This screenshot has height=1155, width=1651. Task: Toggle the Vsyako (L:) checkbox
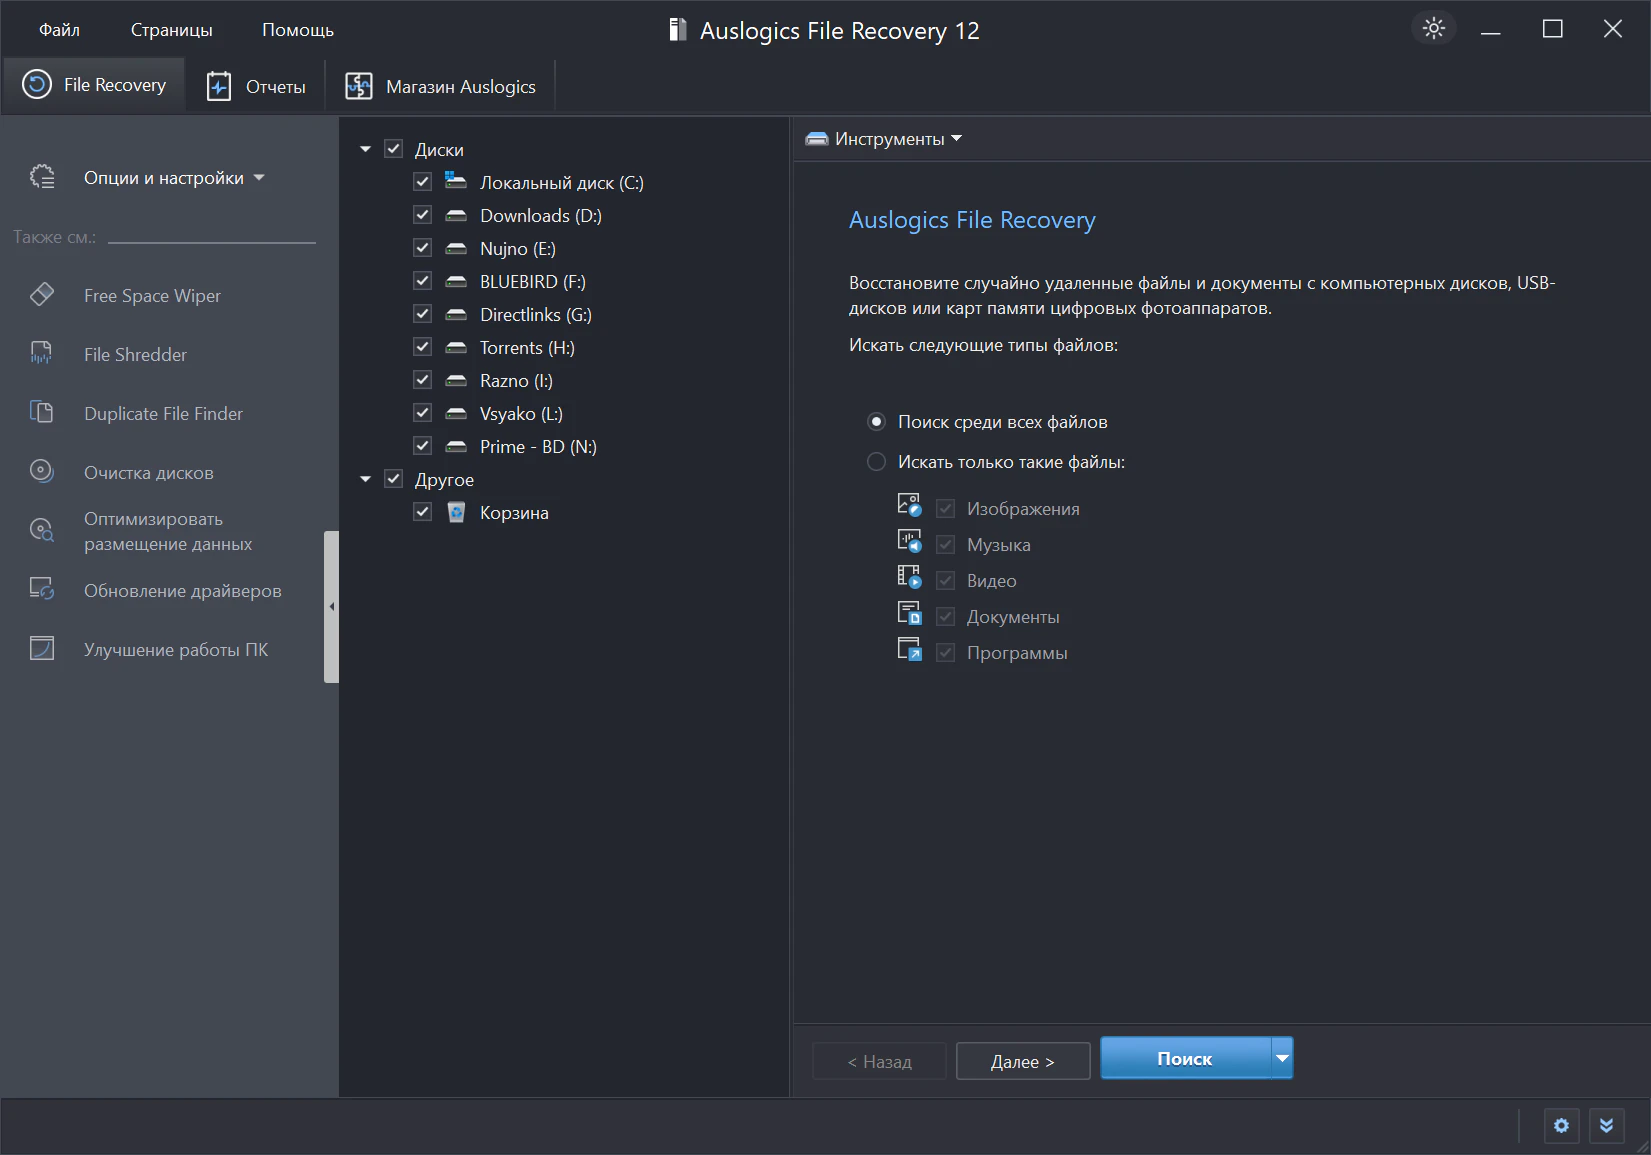(x=423, y=413)
